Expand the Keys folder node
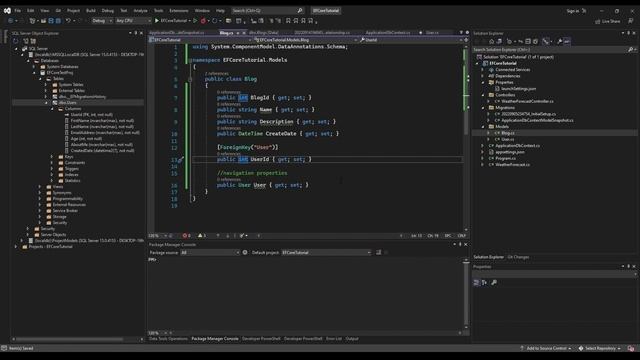Screen dimensions: 640x360 tap(52, 157)
